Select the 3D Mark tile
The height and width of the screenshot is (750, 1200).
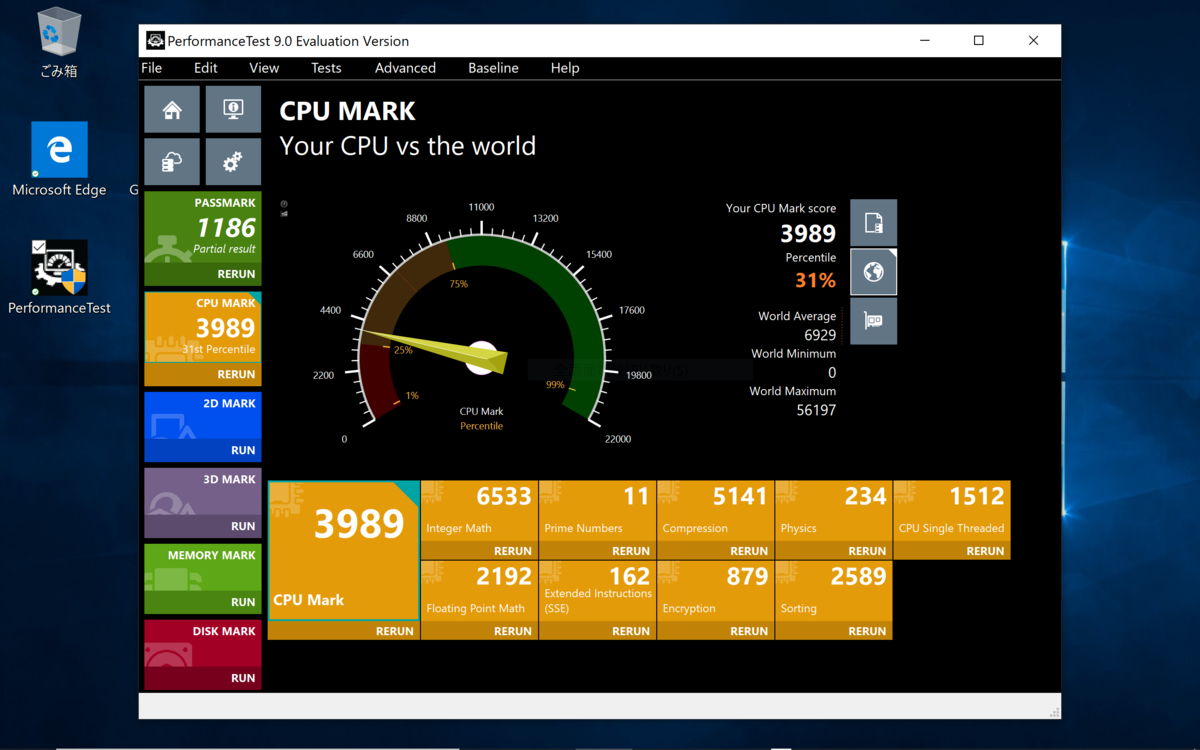click(x=203, y=503)
